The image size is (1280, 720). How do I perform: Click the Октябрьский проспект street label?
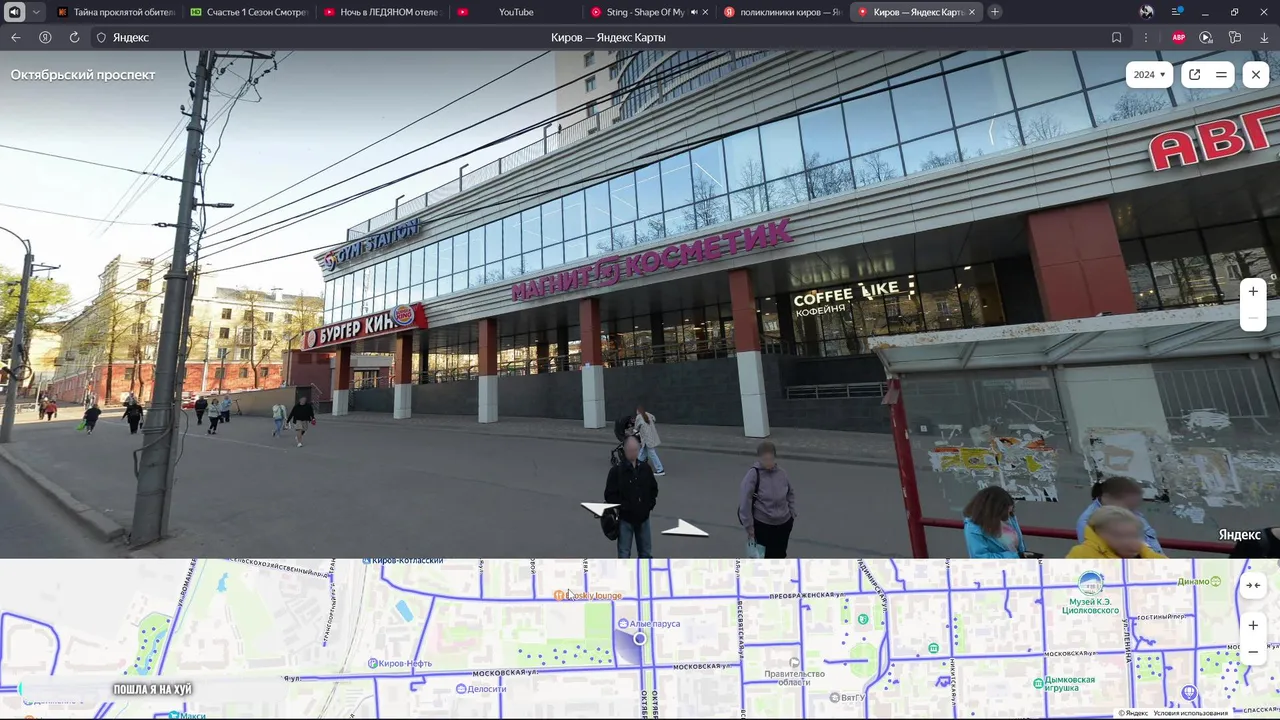(83, 75)
